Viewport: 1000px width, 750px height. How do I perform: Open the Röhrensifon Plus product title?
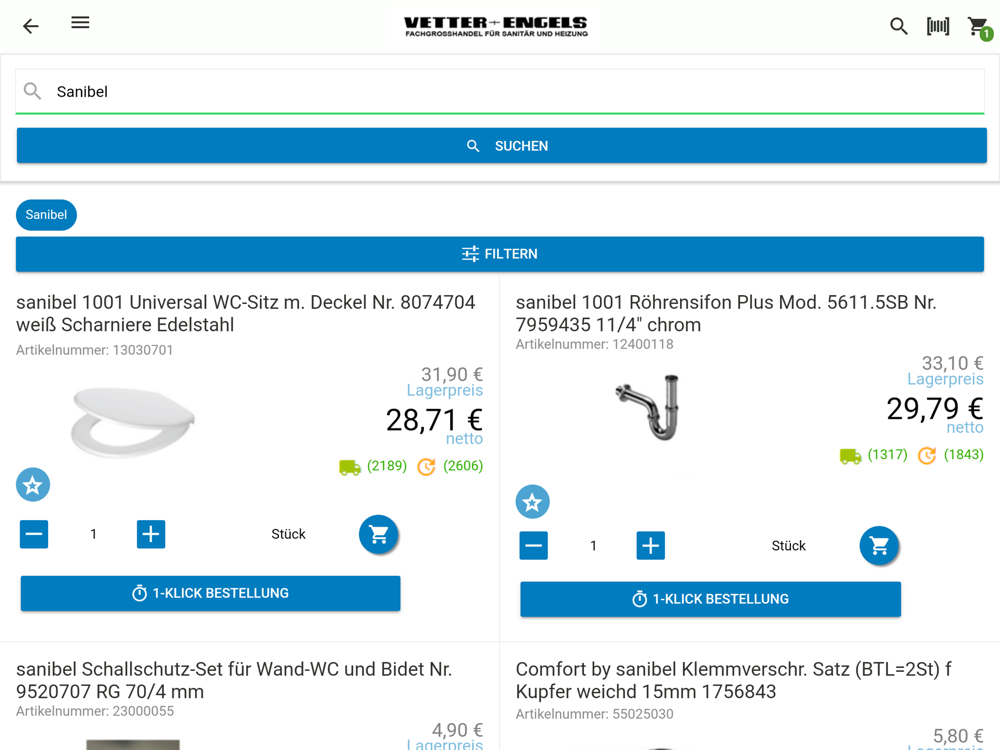[x=726, y=313]
